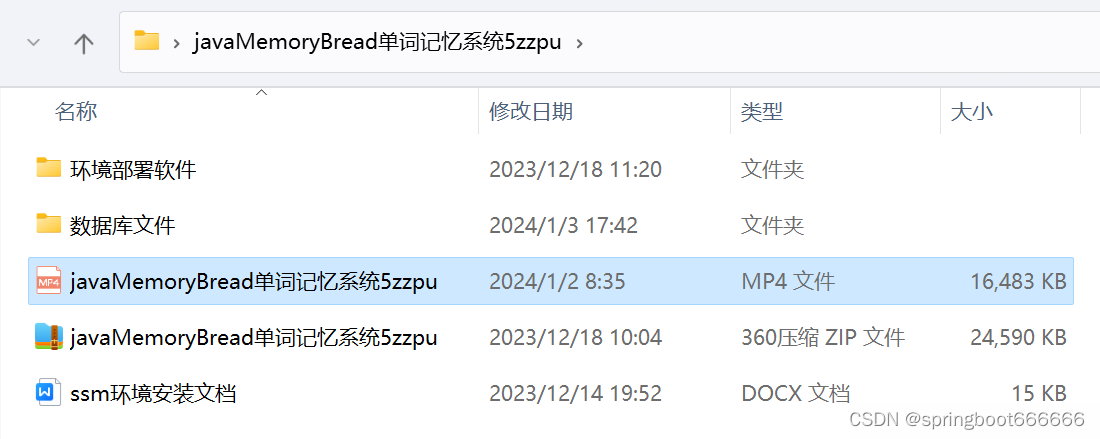Select the 360压缩 ZIP archive icon

pyautogui.click(x=48, y=337)
